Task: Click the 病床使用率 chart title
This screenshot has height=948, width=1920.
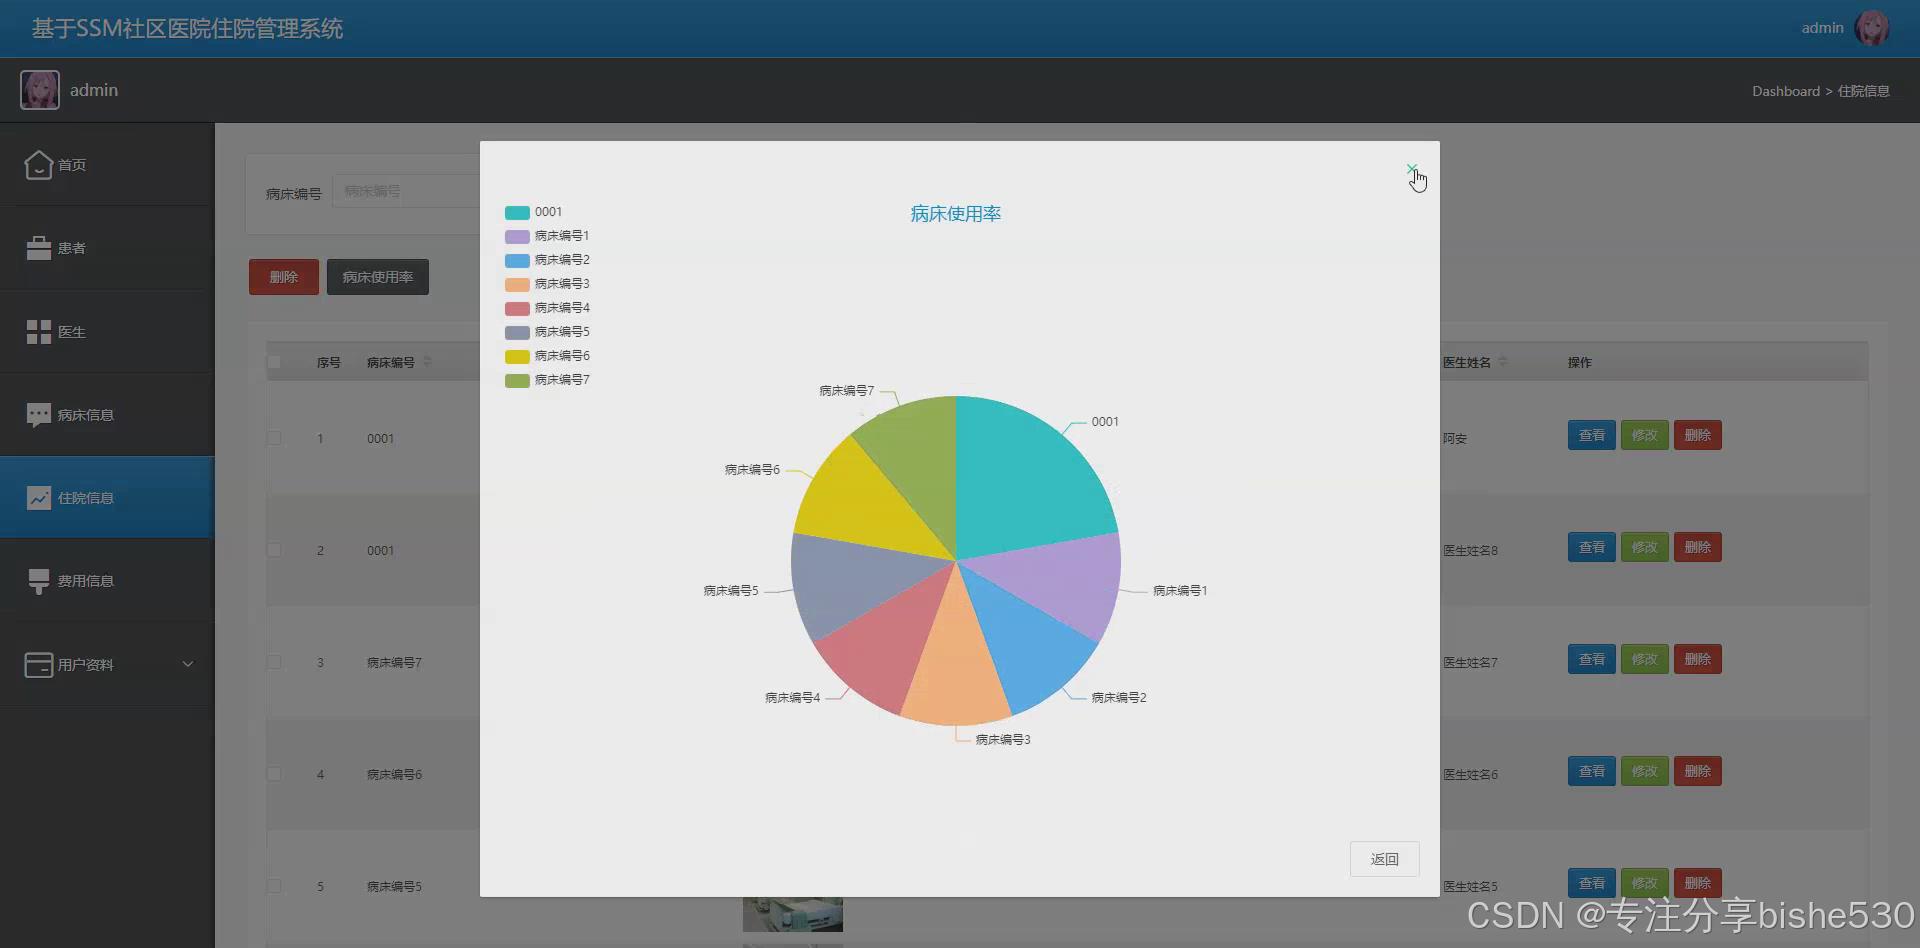Action: [x=955, y=214]
